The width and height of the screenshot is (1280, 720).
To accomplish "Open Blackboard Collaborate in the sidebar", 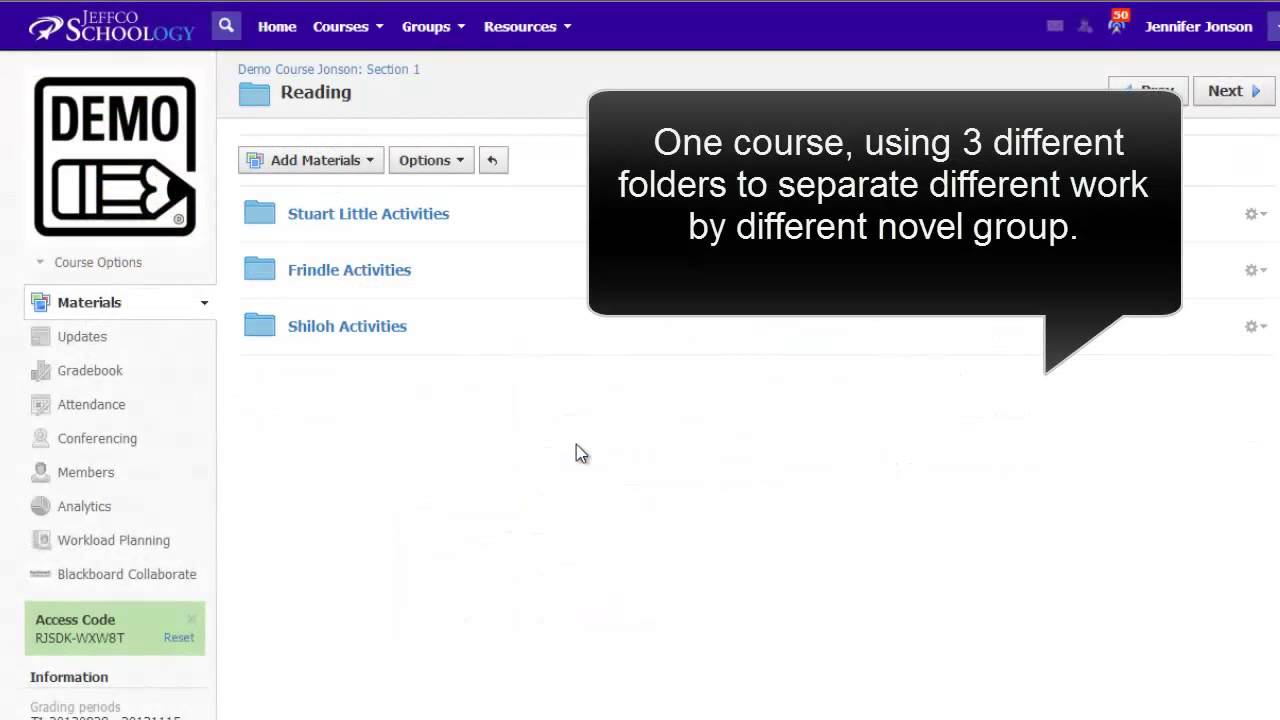I will (x=127, y=574).
